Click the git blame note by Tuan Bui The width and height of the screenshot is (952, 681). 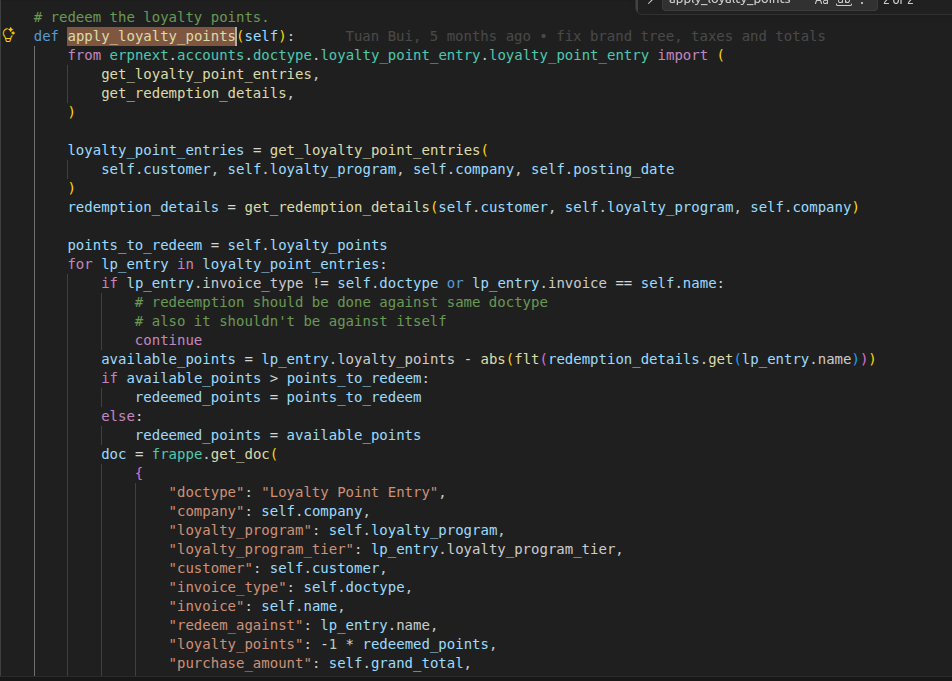point(585,36)
